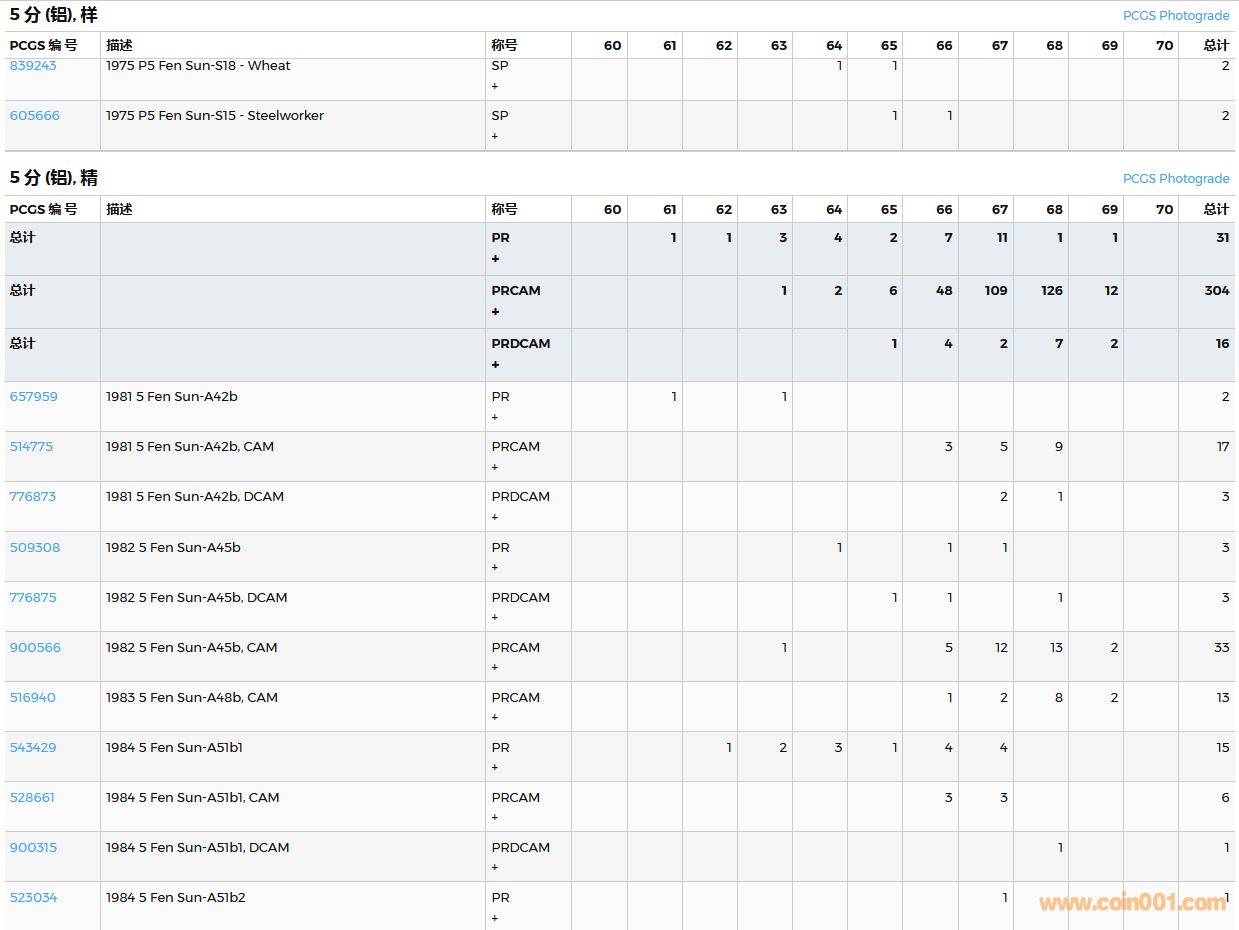Expand plus for 1975 Wheat SP row
The image size is (1239, 930).
click(x=495, y=86)
